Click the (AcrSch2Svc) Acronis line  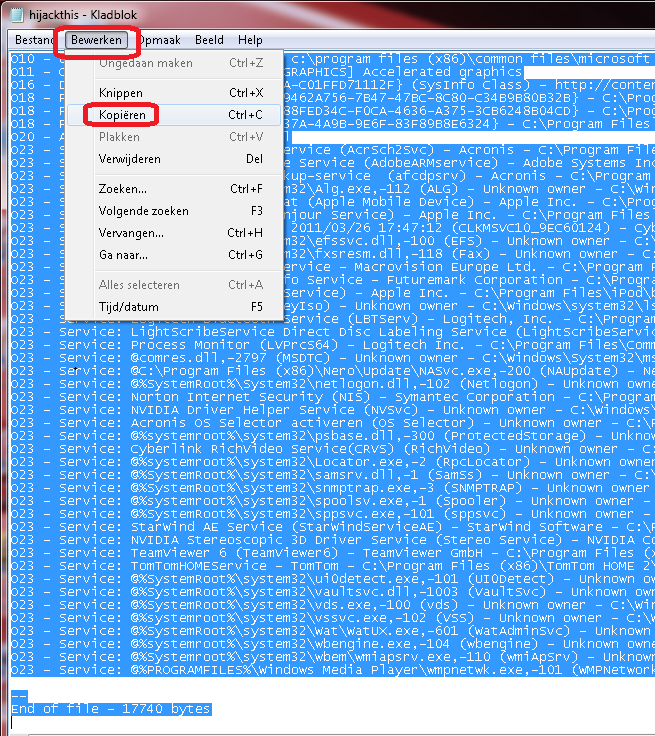(470, 150)
